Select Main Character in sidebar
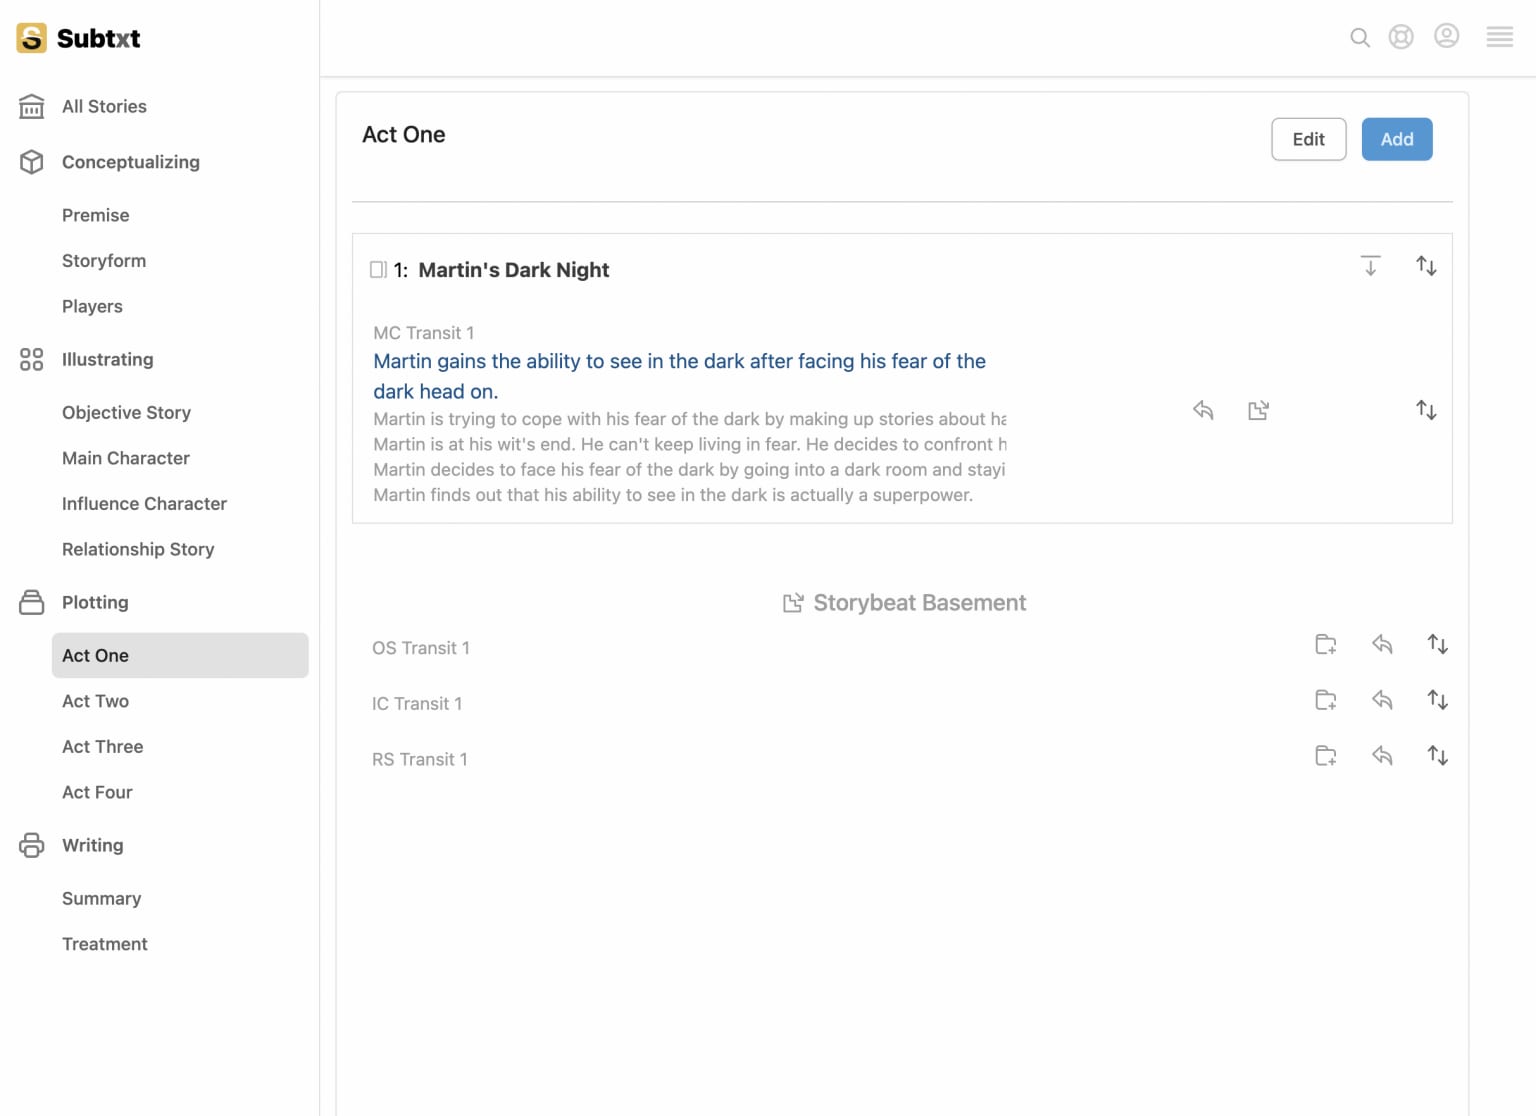1536x1116 pixels. (x=126, y=458)
